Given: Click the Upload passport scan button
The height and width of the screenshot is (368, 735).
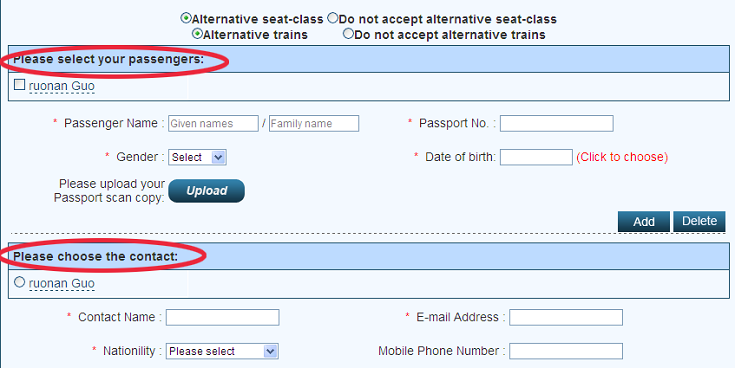Looking at the screenshot, I should coord(206,191).
